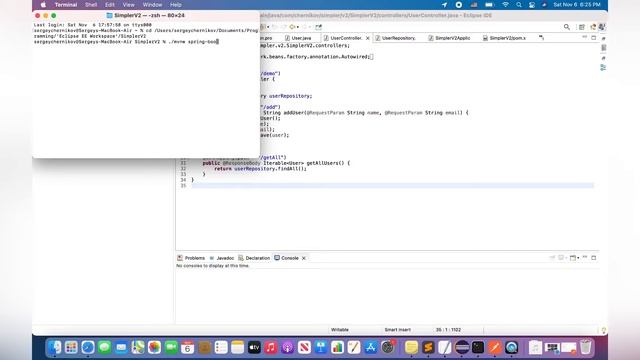Click the cursor position 35 : 1 status entry
The width and height of the screenshot is (640, 360).
pos(448,330)
